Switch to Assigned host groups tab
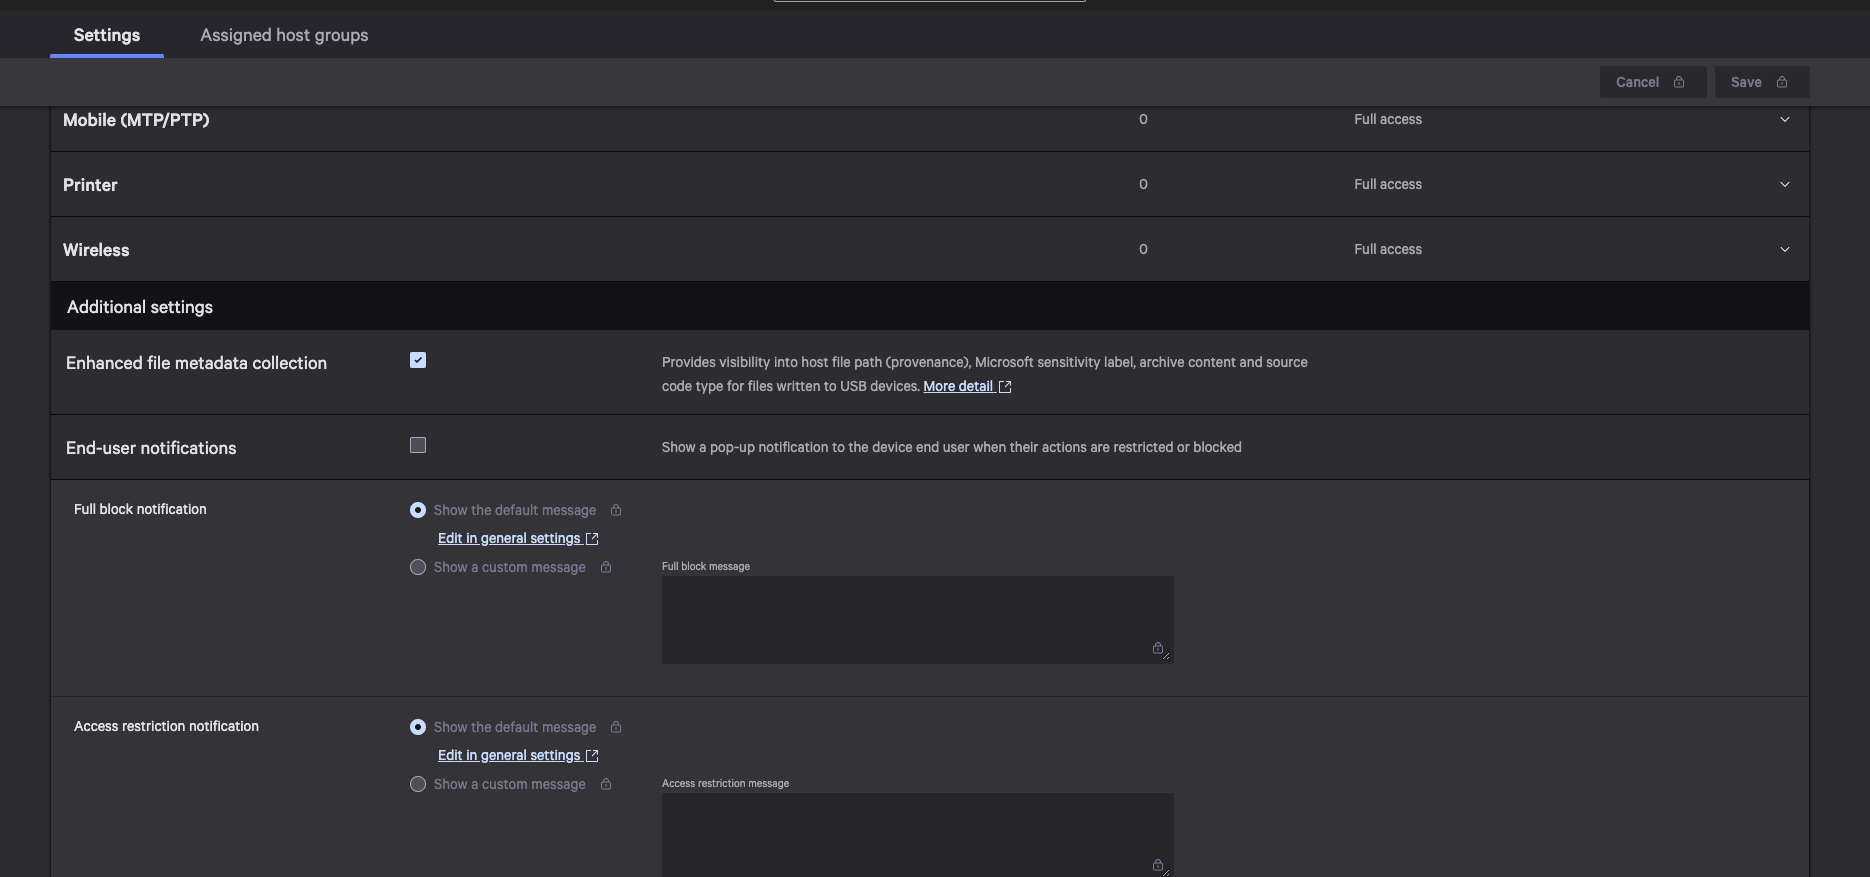Viewport: 1870px width, 877px height. [284, 35]
